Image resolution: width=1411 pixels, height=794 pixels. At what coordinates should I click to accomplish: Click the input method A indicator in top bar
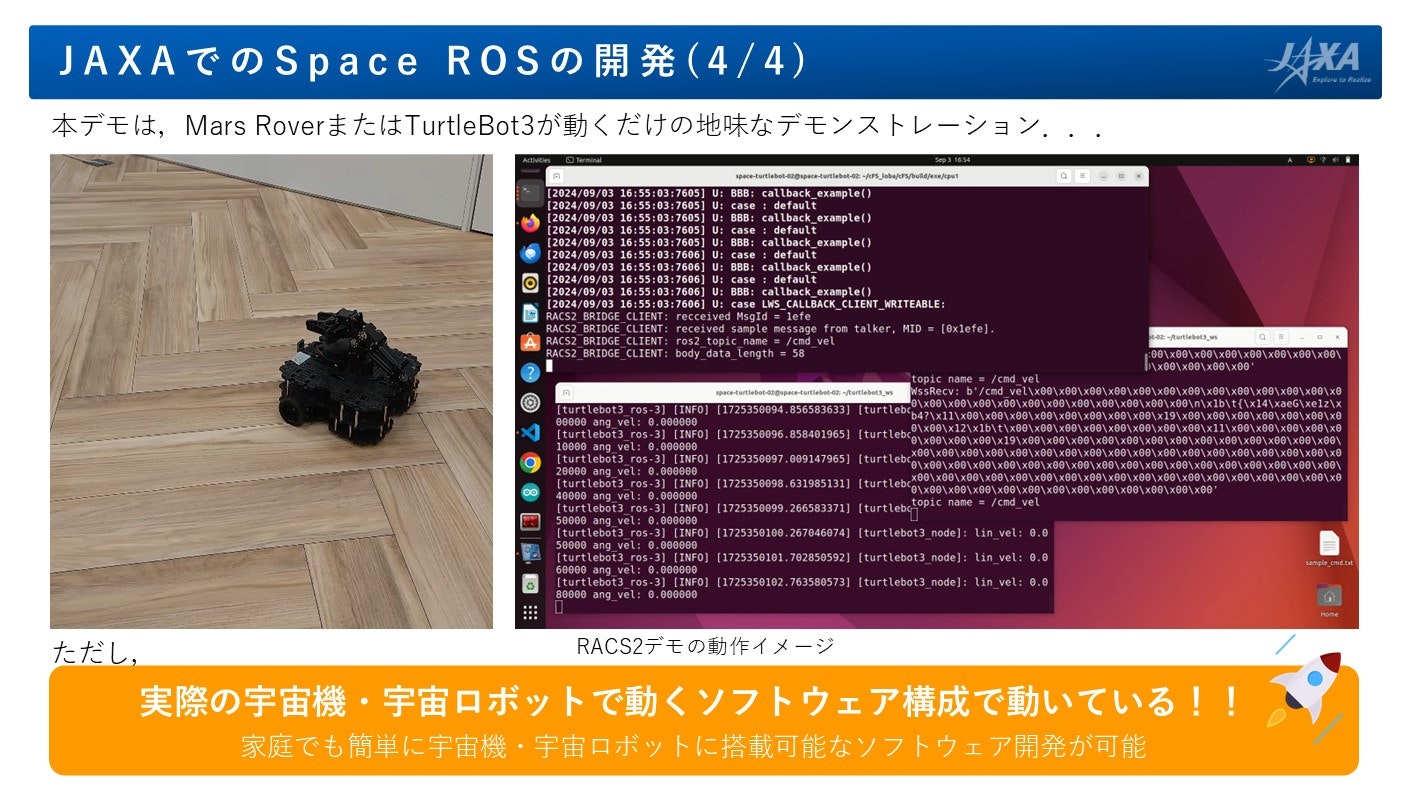(x=1289, y=160)
